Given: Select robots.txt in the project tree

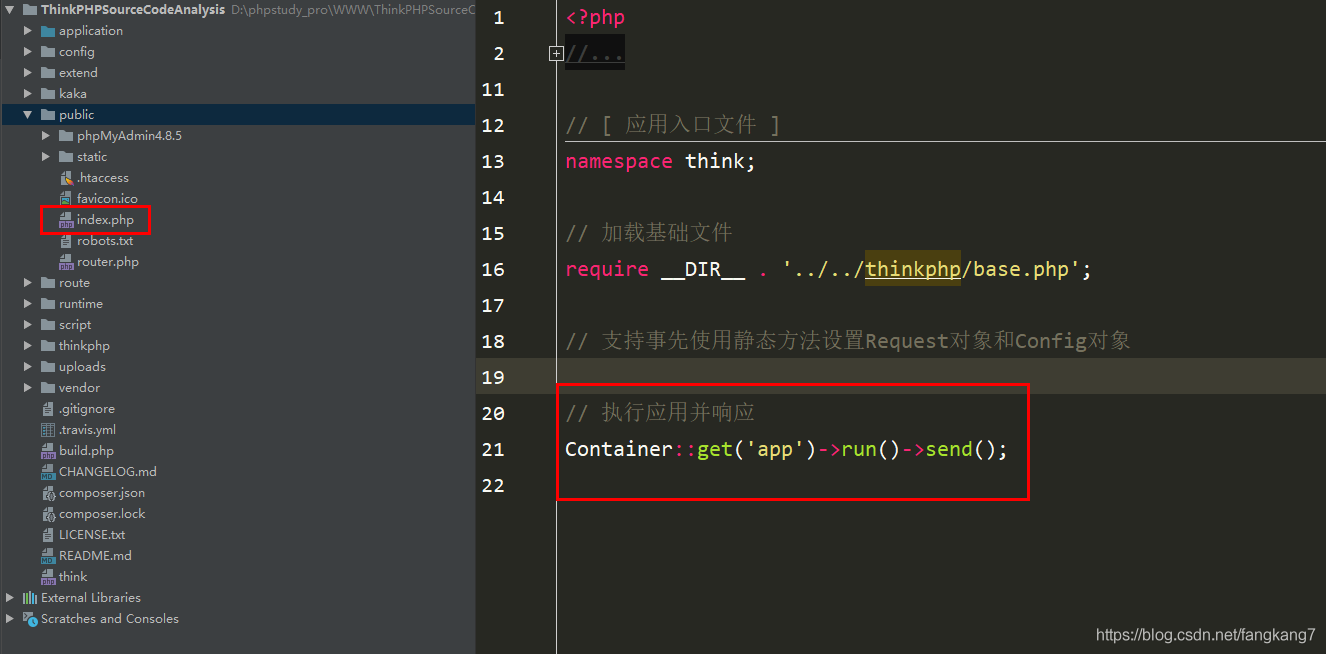Looking at the screenshot, I should click(104, 240).
